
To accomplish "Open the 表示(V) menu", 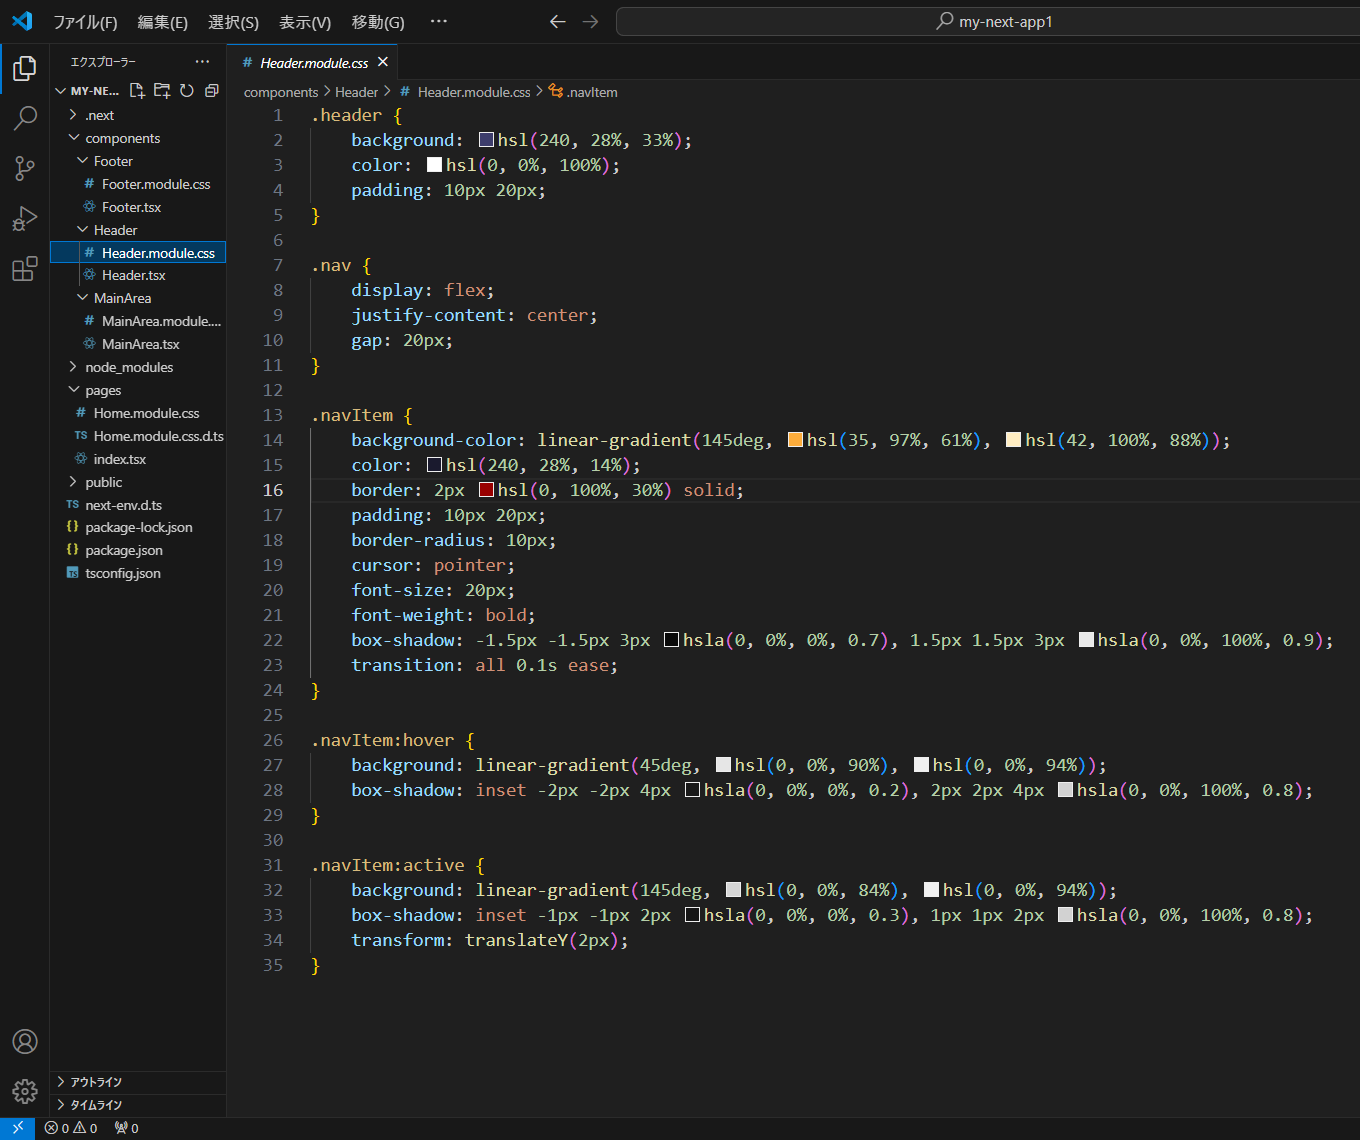I will point(305,22).
